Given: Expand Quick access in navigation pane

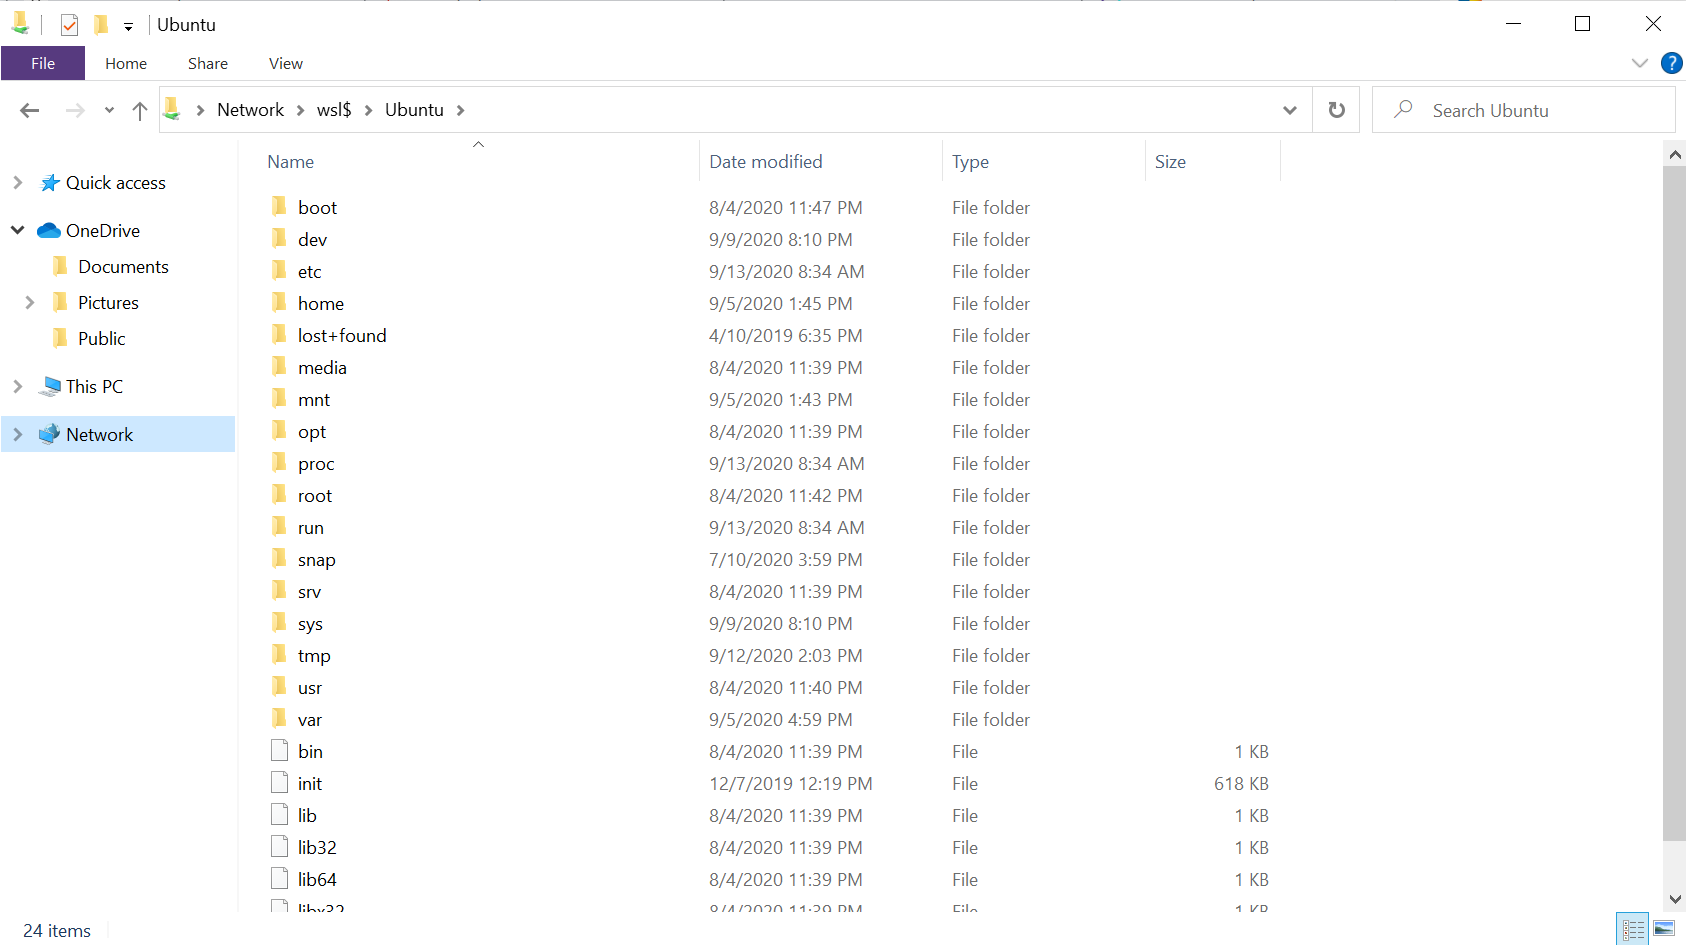Looking at the screenshot, I should coord(17,183).
